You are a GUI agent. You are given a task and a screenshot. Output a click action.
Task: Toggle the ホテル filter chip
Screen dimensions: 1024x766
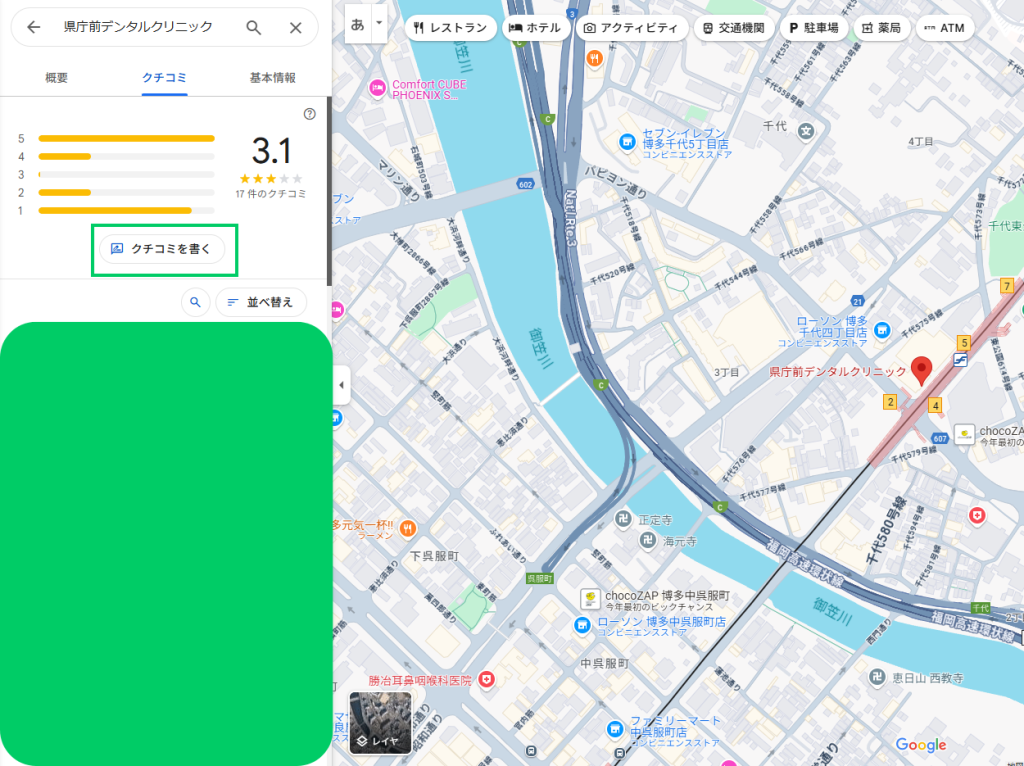pyautogui.click(x=537, y=28)
